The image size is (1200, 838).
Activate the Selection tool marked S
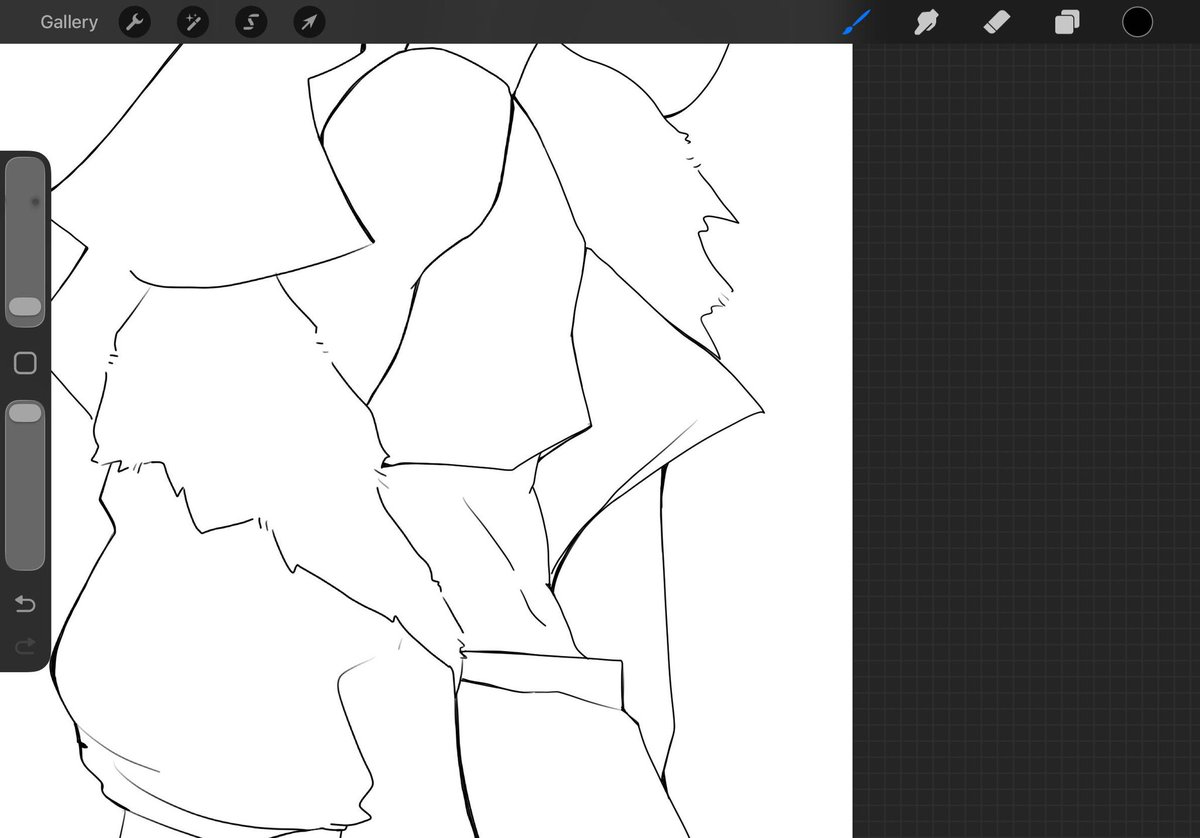click(250, 21)
